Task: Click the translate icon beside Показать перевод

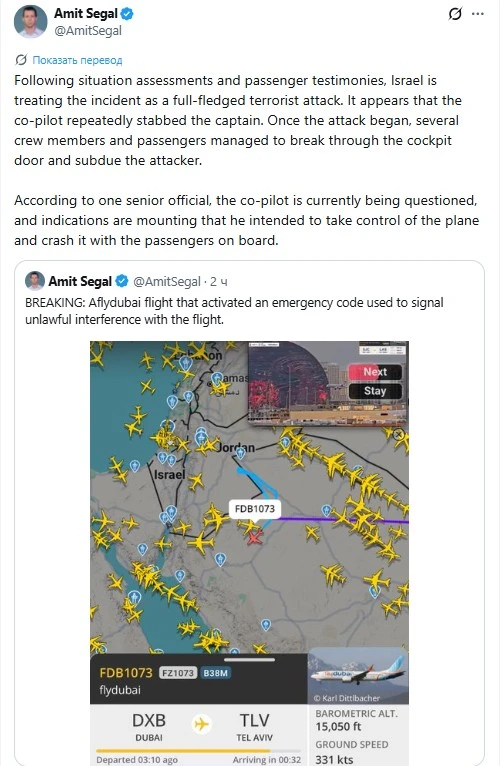Action: point(21,60)
